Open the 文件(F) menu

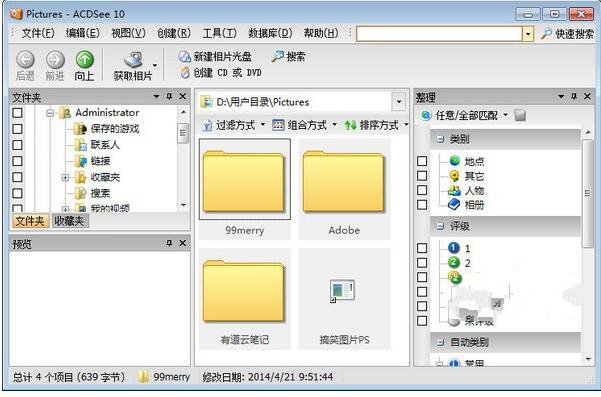click(x=38, y=33)
